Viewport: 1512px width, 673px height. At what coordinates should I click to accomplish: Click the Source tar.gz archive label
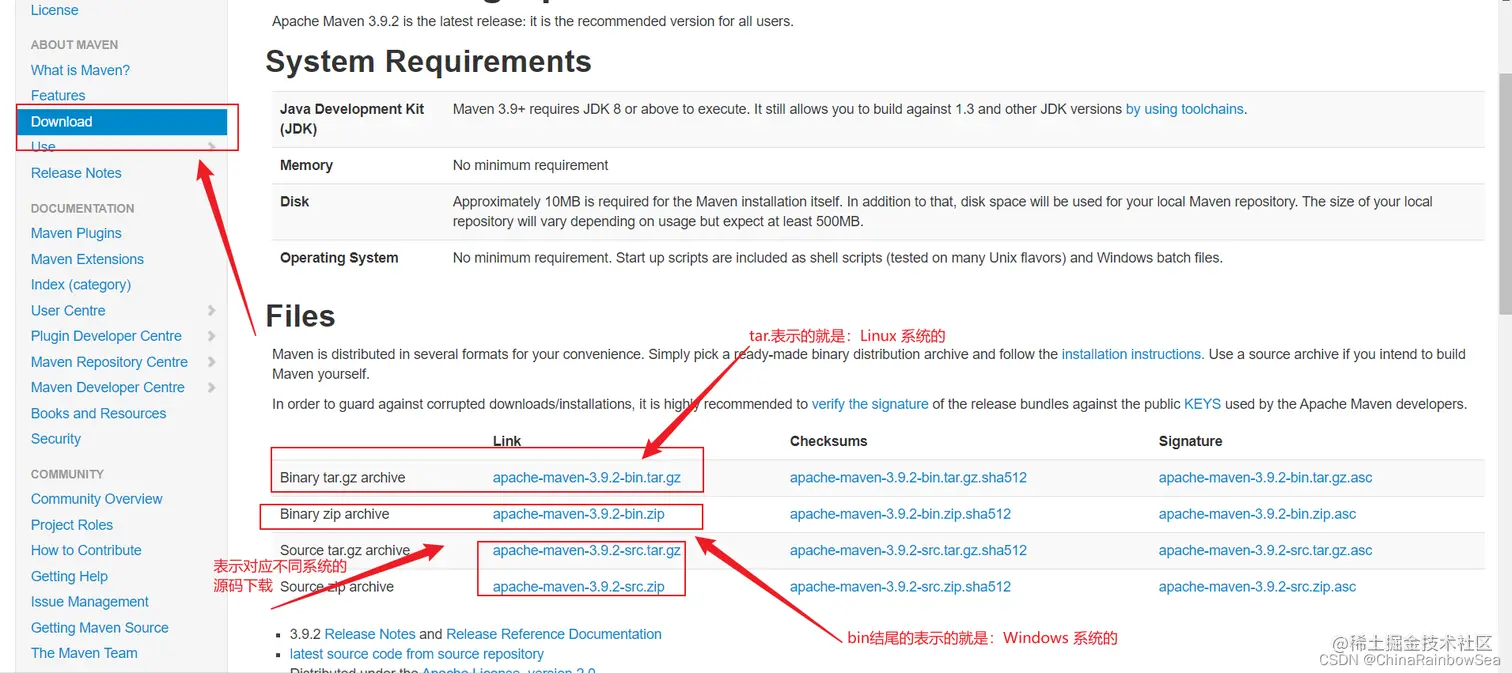(345, 551)
